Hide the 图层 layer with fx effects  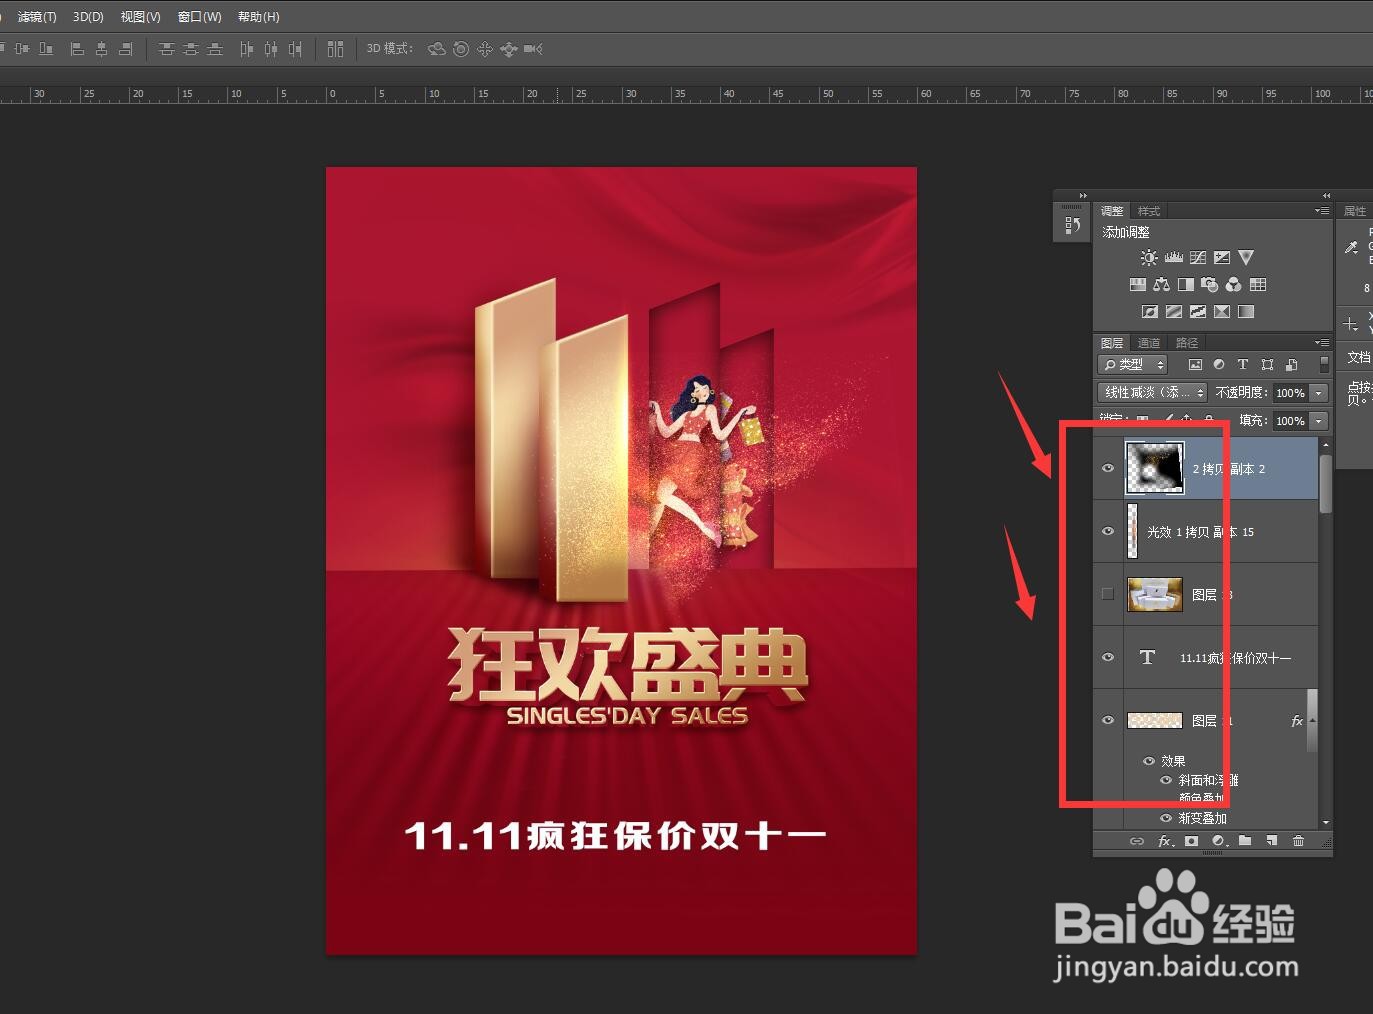[1108, 720]
